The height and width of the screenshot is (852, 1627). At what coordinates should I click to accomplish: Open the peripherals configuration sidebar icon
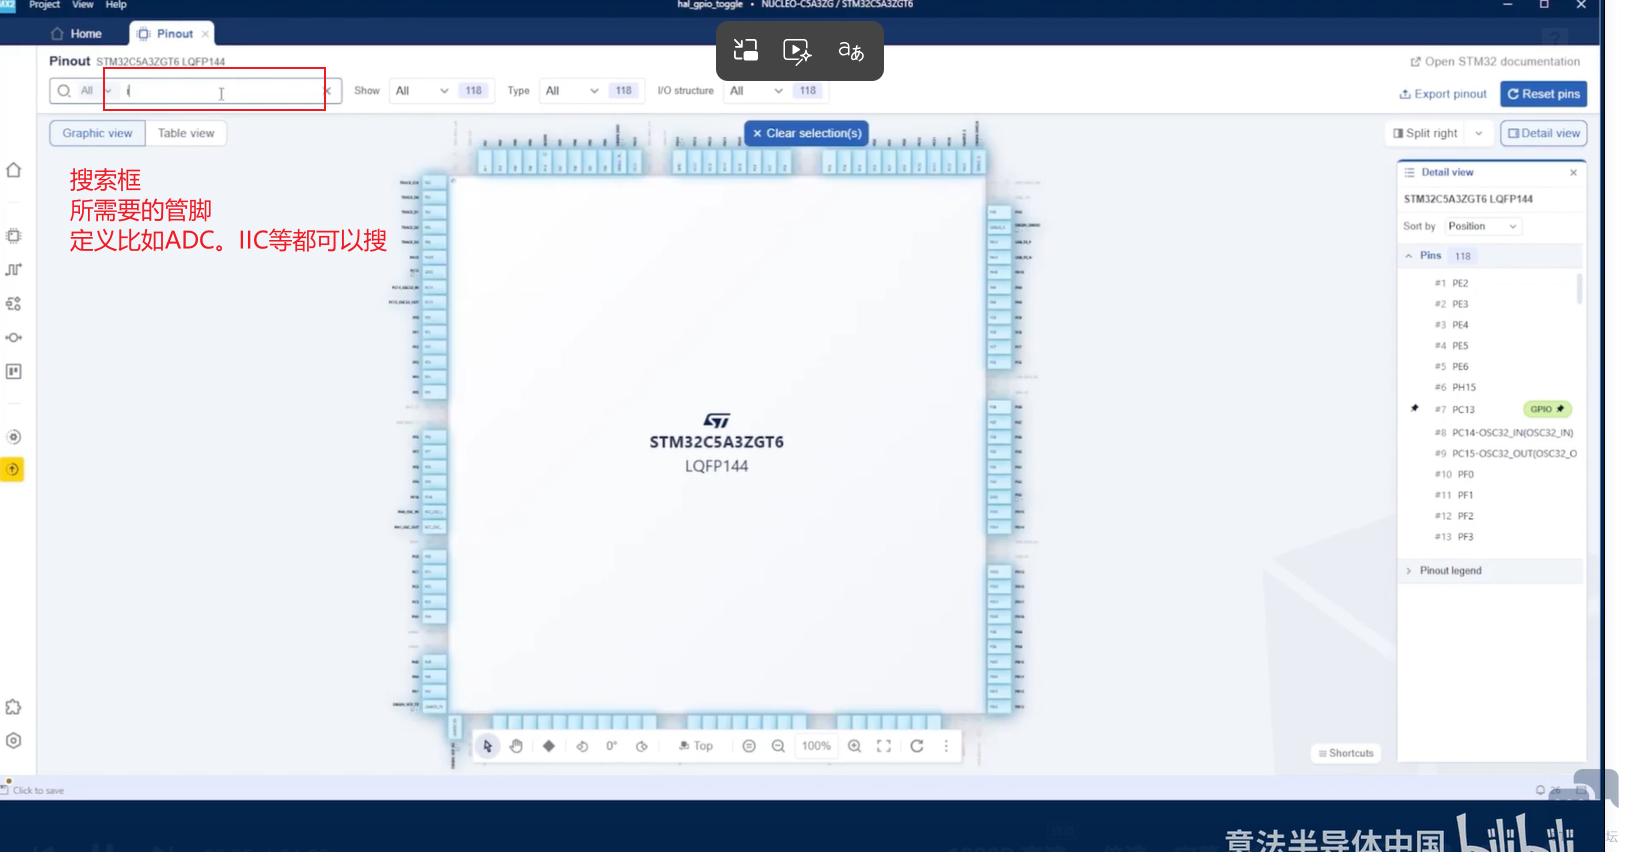click(14, 303)
